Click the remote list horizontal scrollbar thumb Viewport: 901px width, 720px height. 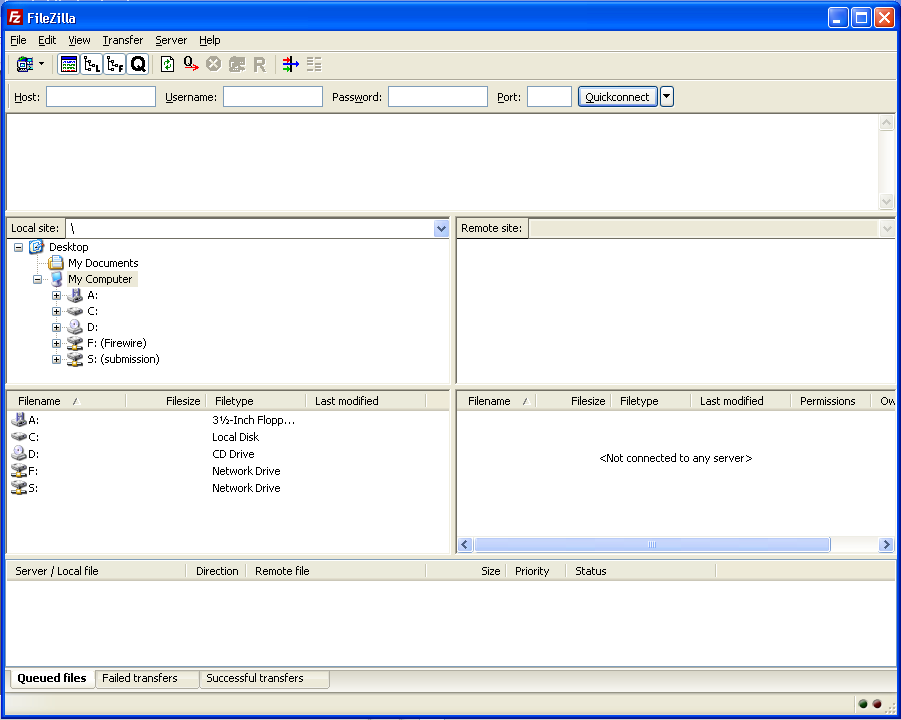tap(652, 544)
